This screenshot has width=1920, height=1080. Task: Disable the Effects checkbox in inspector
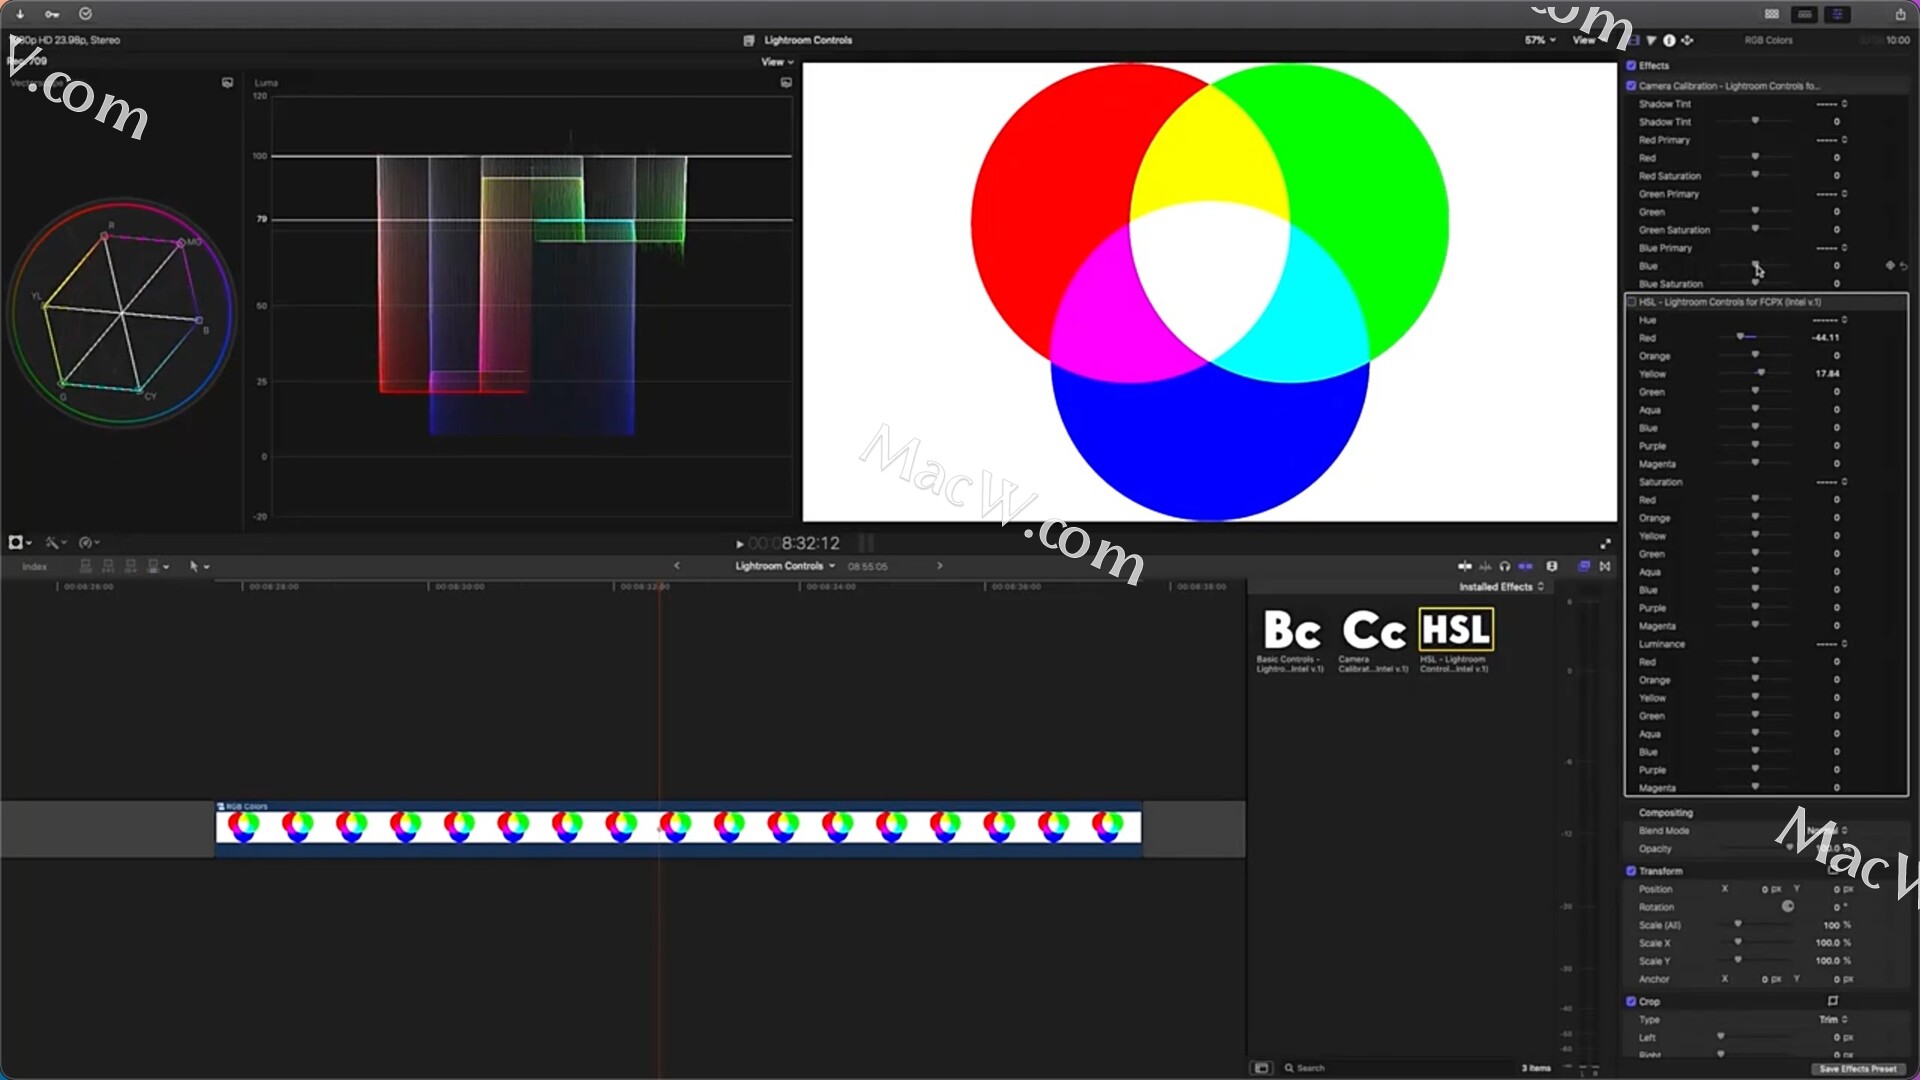1631,66
